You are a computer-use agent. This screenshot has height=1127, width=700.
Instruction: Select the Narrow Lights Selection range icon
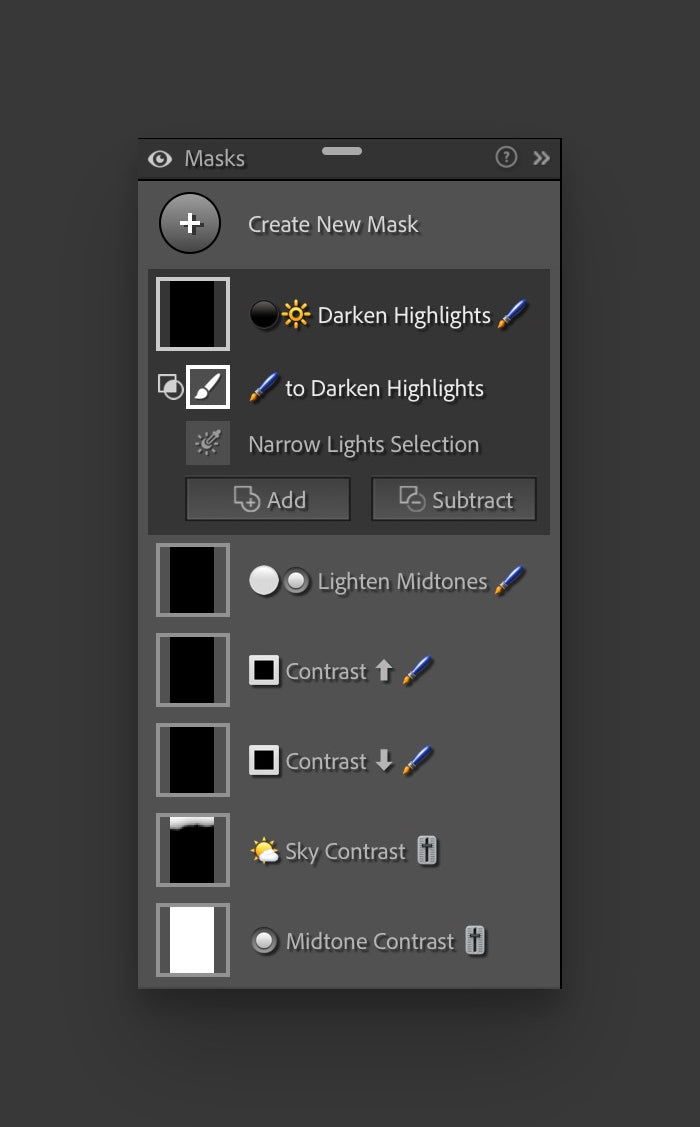[x=208, y=443]
